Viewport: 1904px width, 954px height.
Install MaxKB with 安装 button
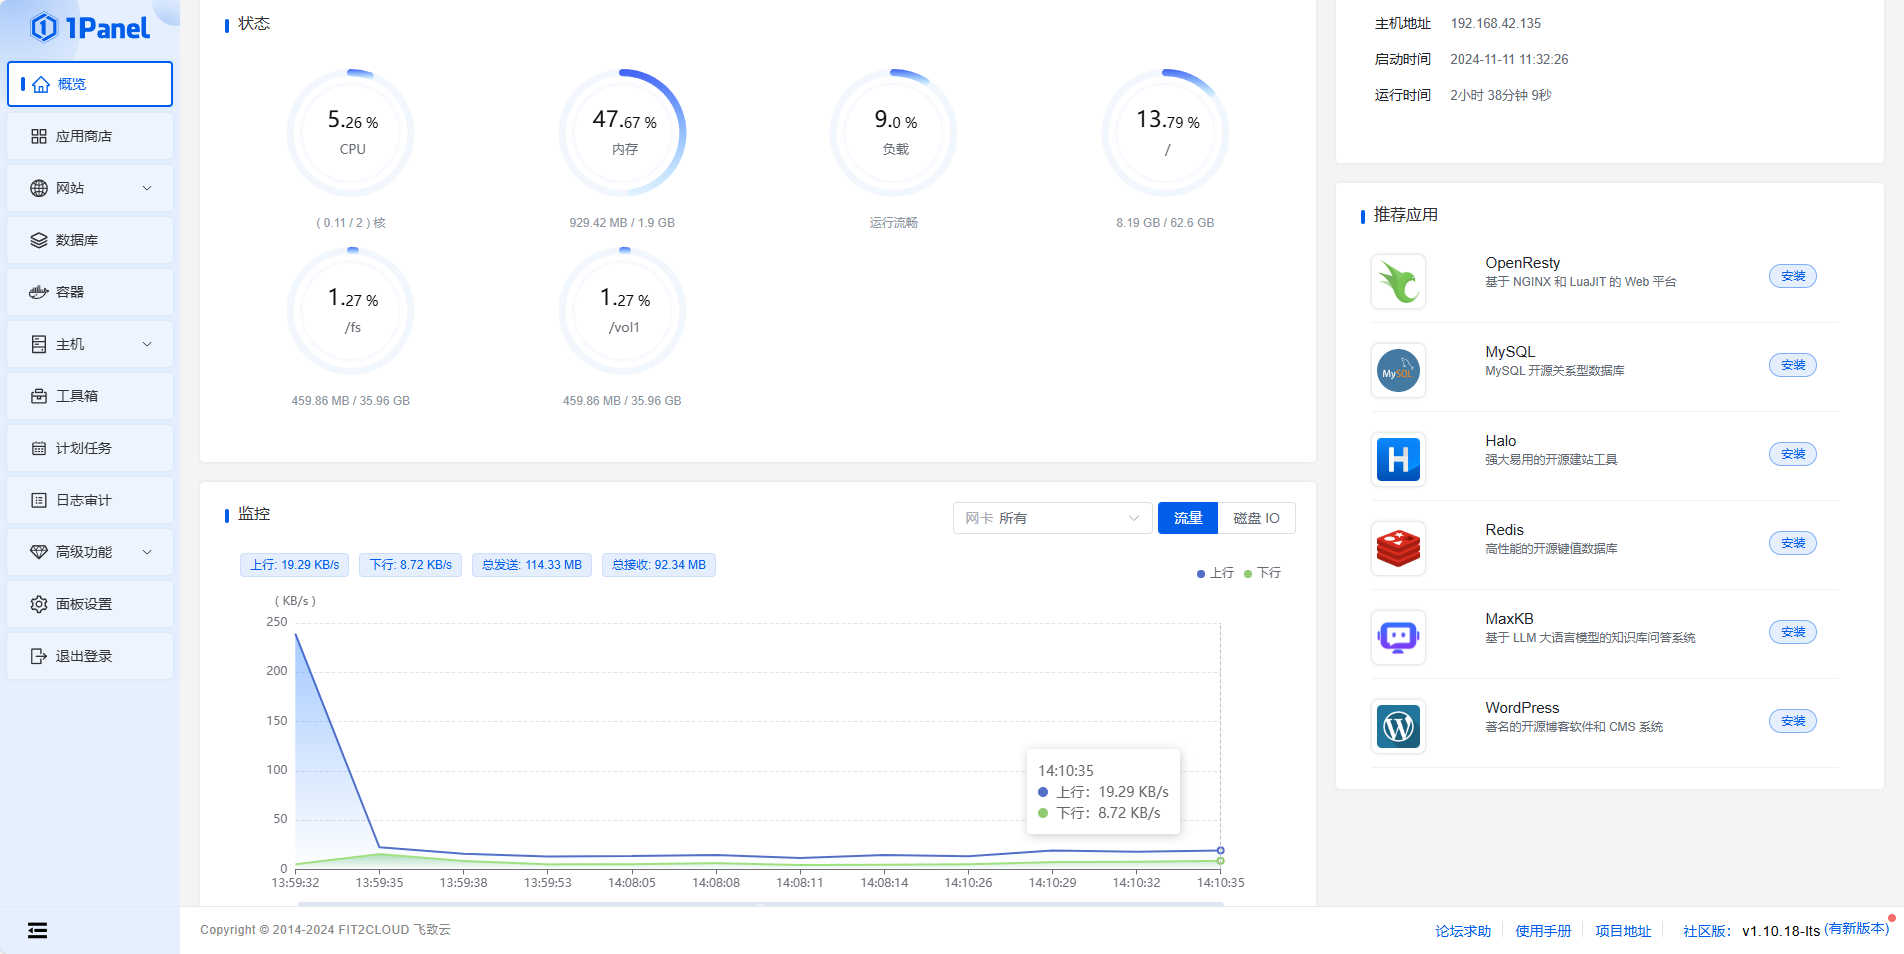point(1793,632)
